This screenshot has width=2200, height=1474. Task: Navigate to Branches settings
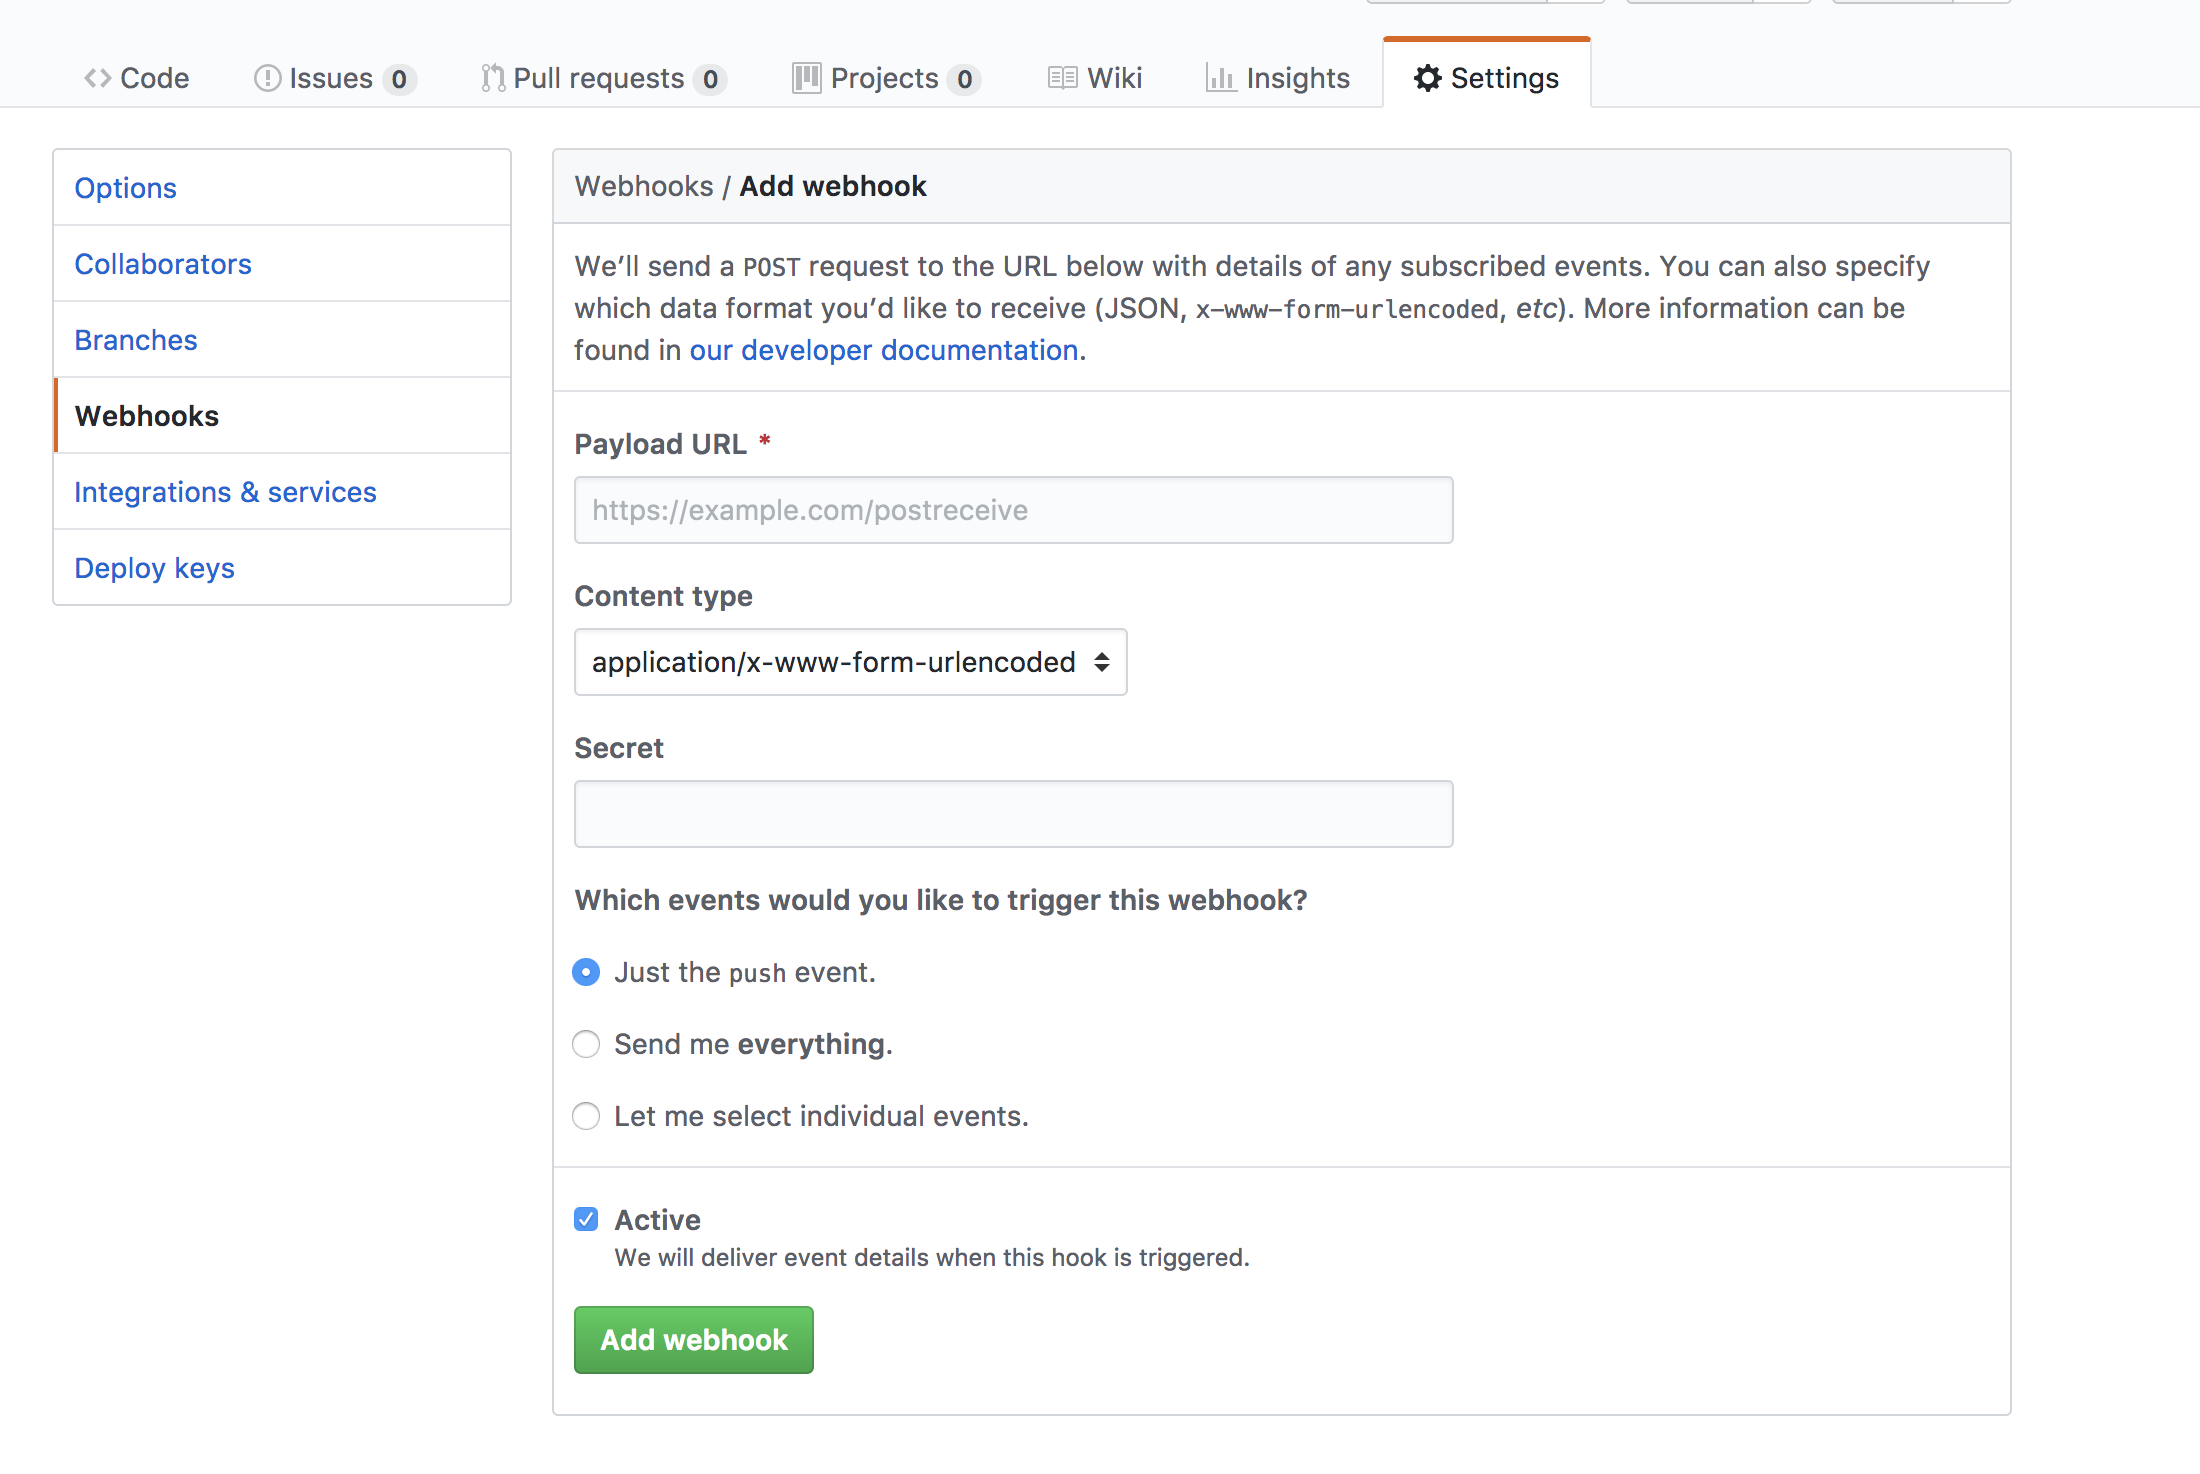coord(135,340)
